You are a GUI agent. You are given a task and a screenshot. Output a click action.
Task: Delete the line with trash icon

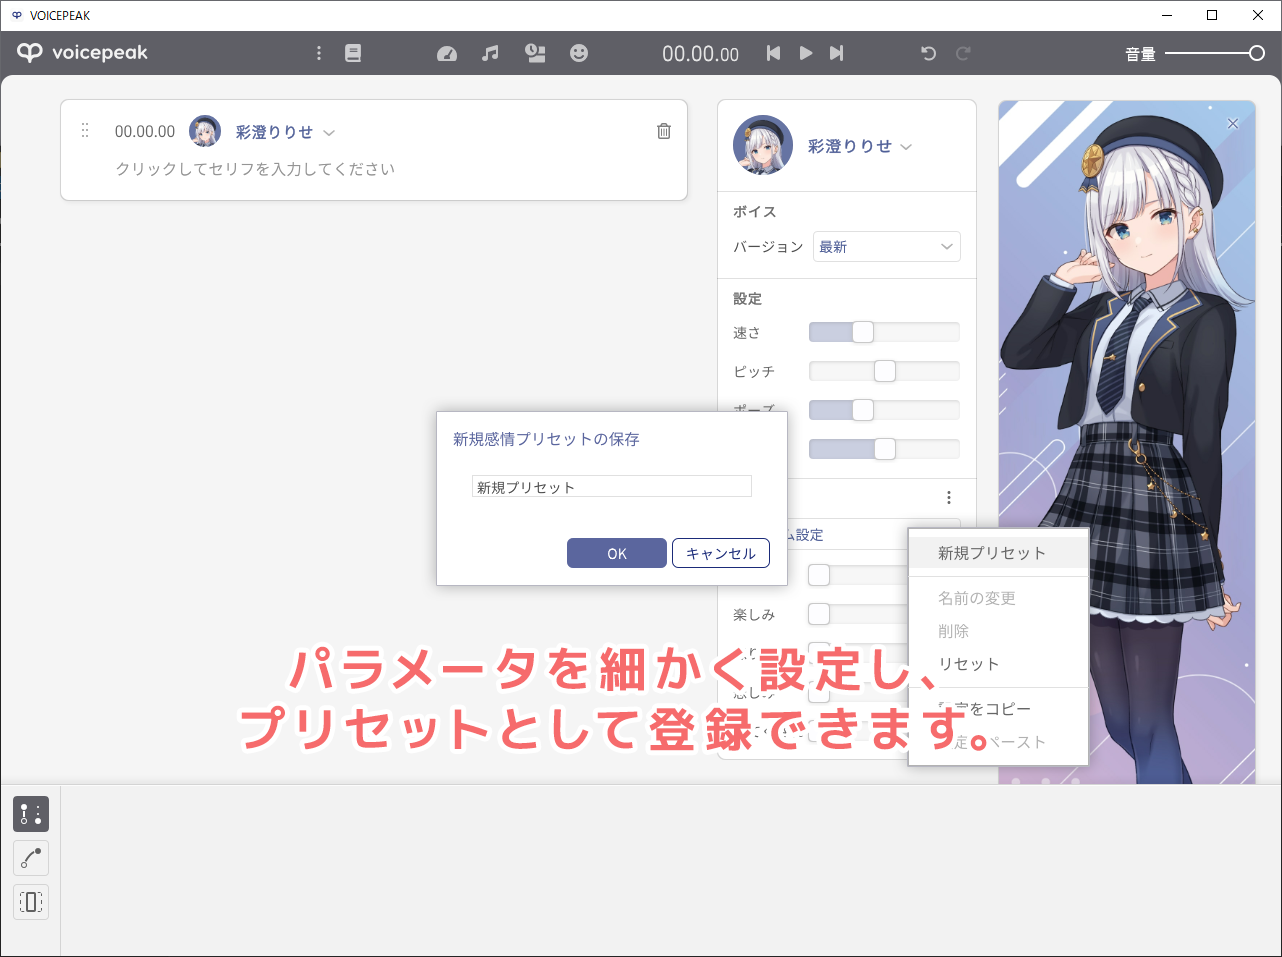pyautogui.click(x=664, y=131)
